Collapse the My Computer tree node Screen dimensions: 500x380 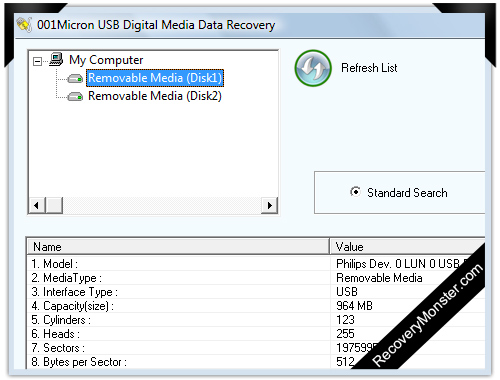37,61
